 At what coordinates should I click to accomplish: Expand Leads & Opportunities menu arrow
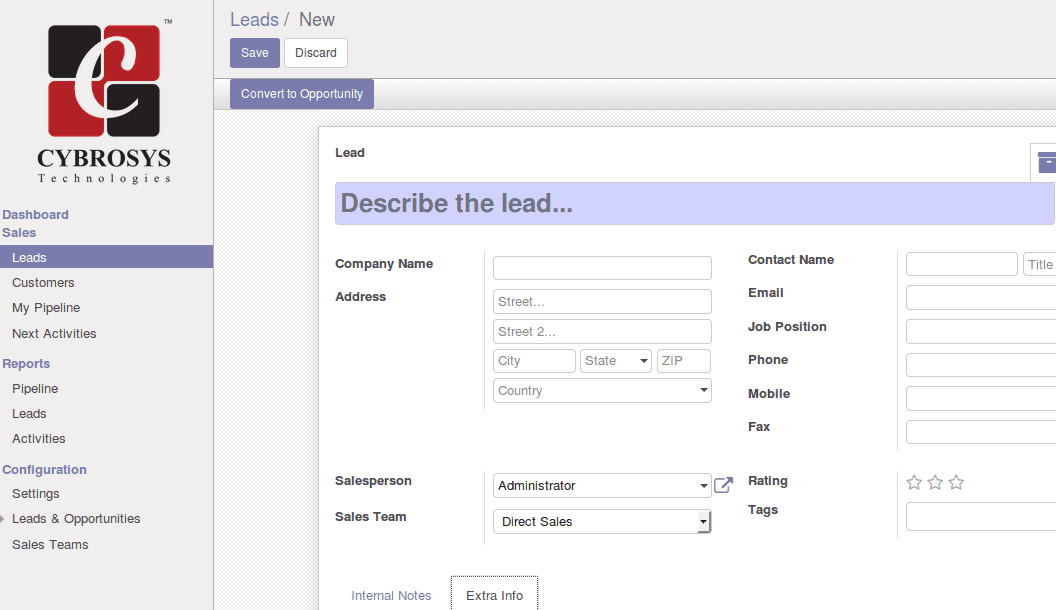tap(3, 519)
